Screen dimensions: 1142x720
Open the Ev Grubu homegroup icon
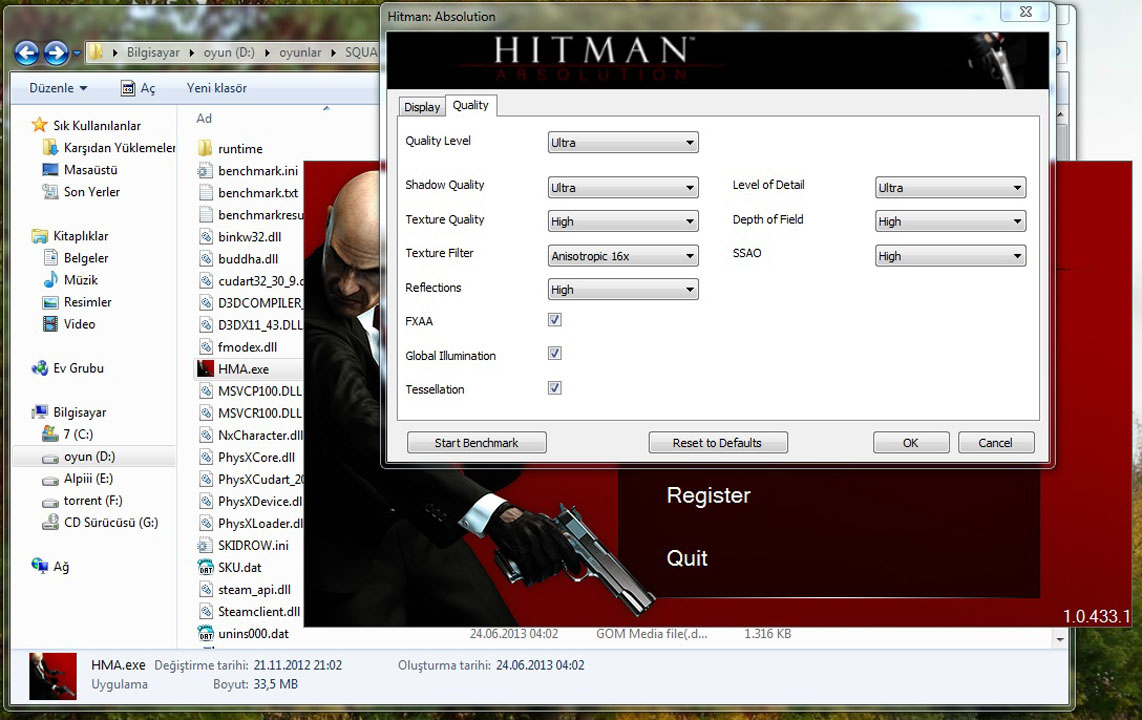point(39,368)
